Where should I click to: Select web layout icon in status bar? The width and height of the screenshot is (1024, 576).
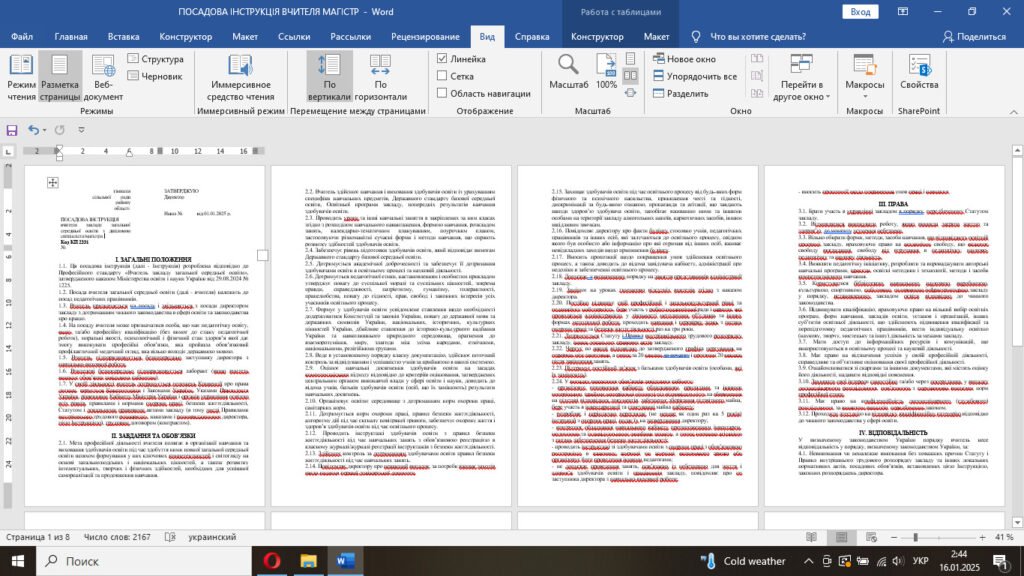871,537
